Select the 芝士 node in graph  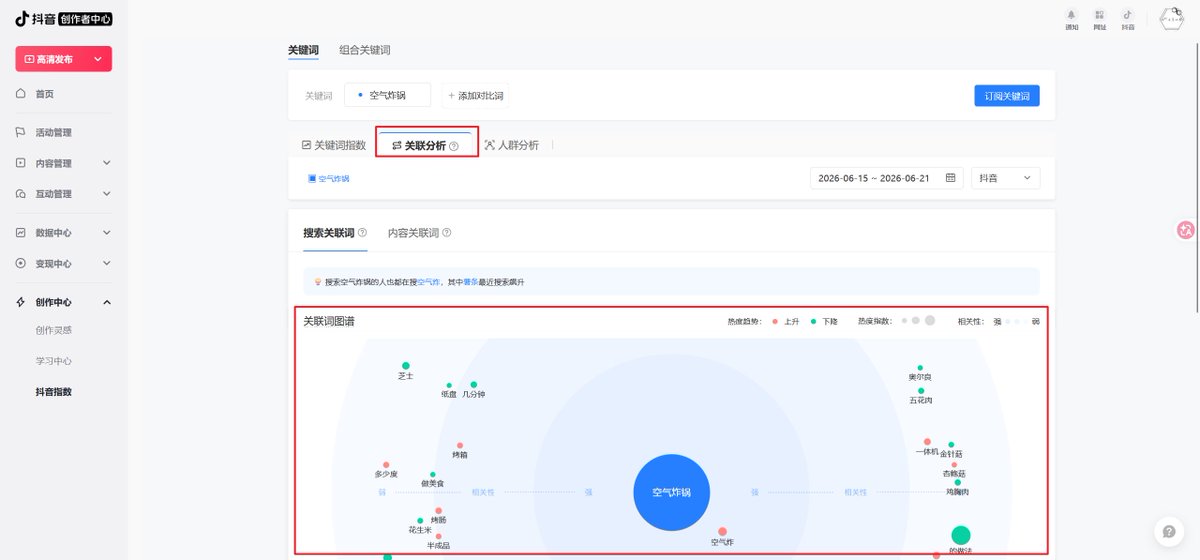405,366
